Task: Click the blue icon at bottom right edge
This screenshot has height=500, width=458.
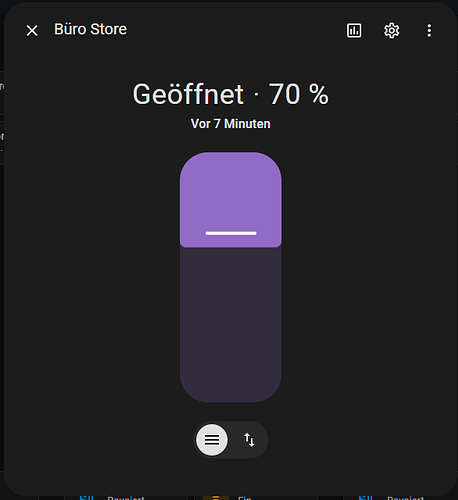Action: (366, 498)
